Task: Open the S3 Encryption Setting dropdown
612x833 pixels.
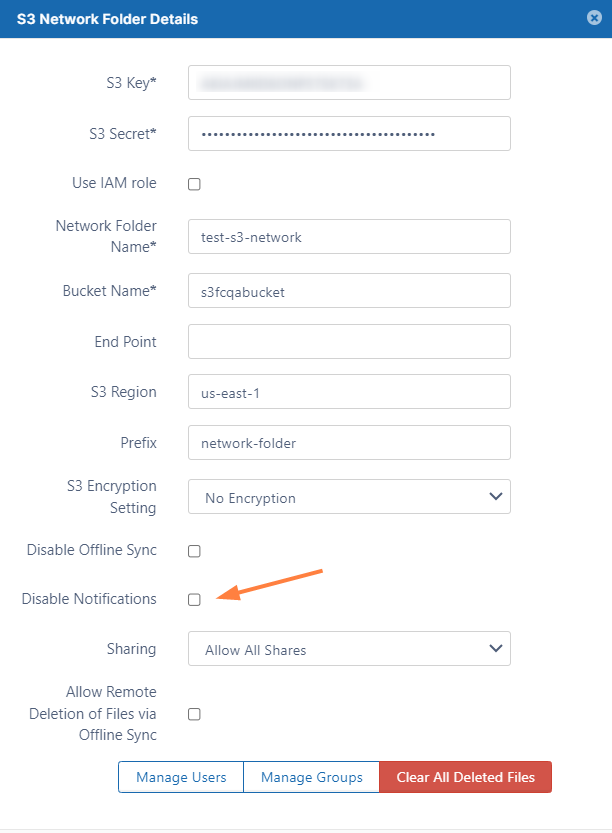Action: [x=349, y=497]
